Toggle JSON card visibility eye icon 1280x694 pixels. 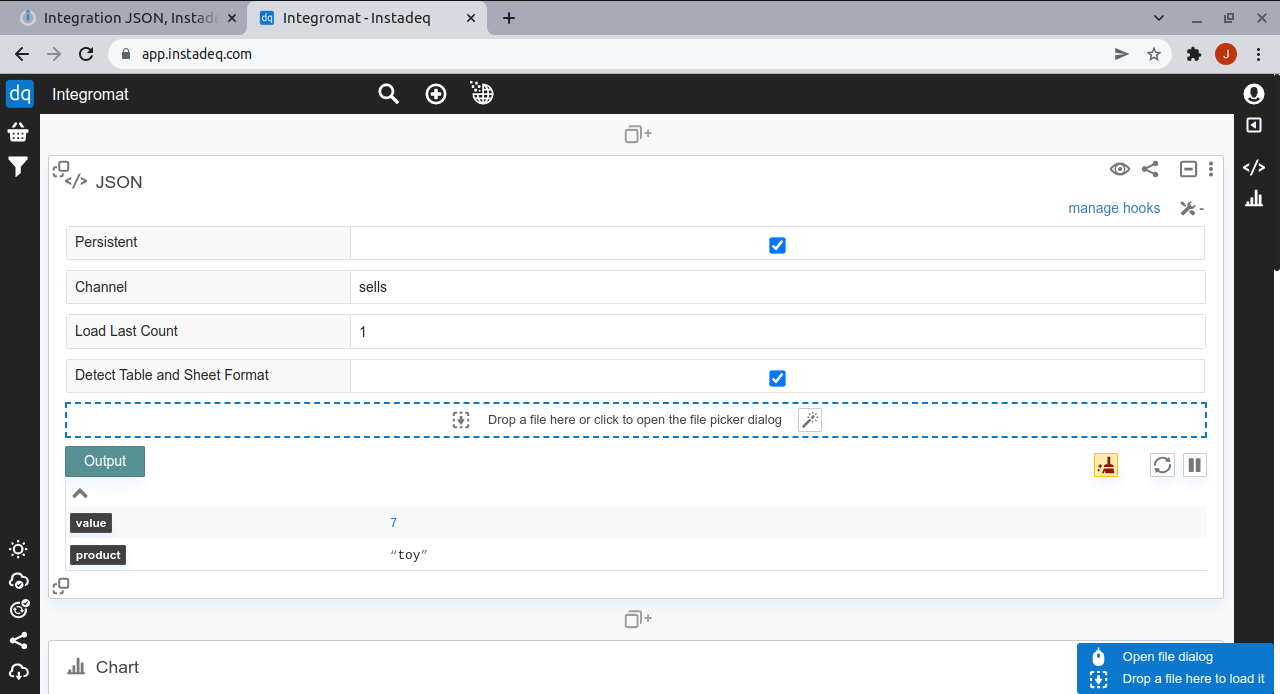[1120, 169]
